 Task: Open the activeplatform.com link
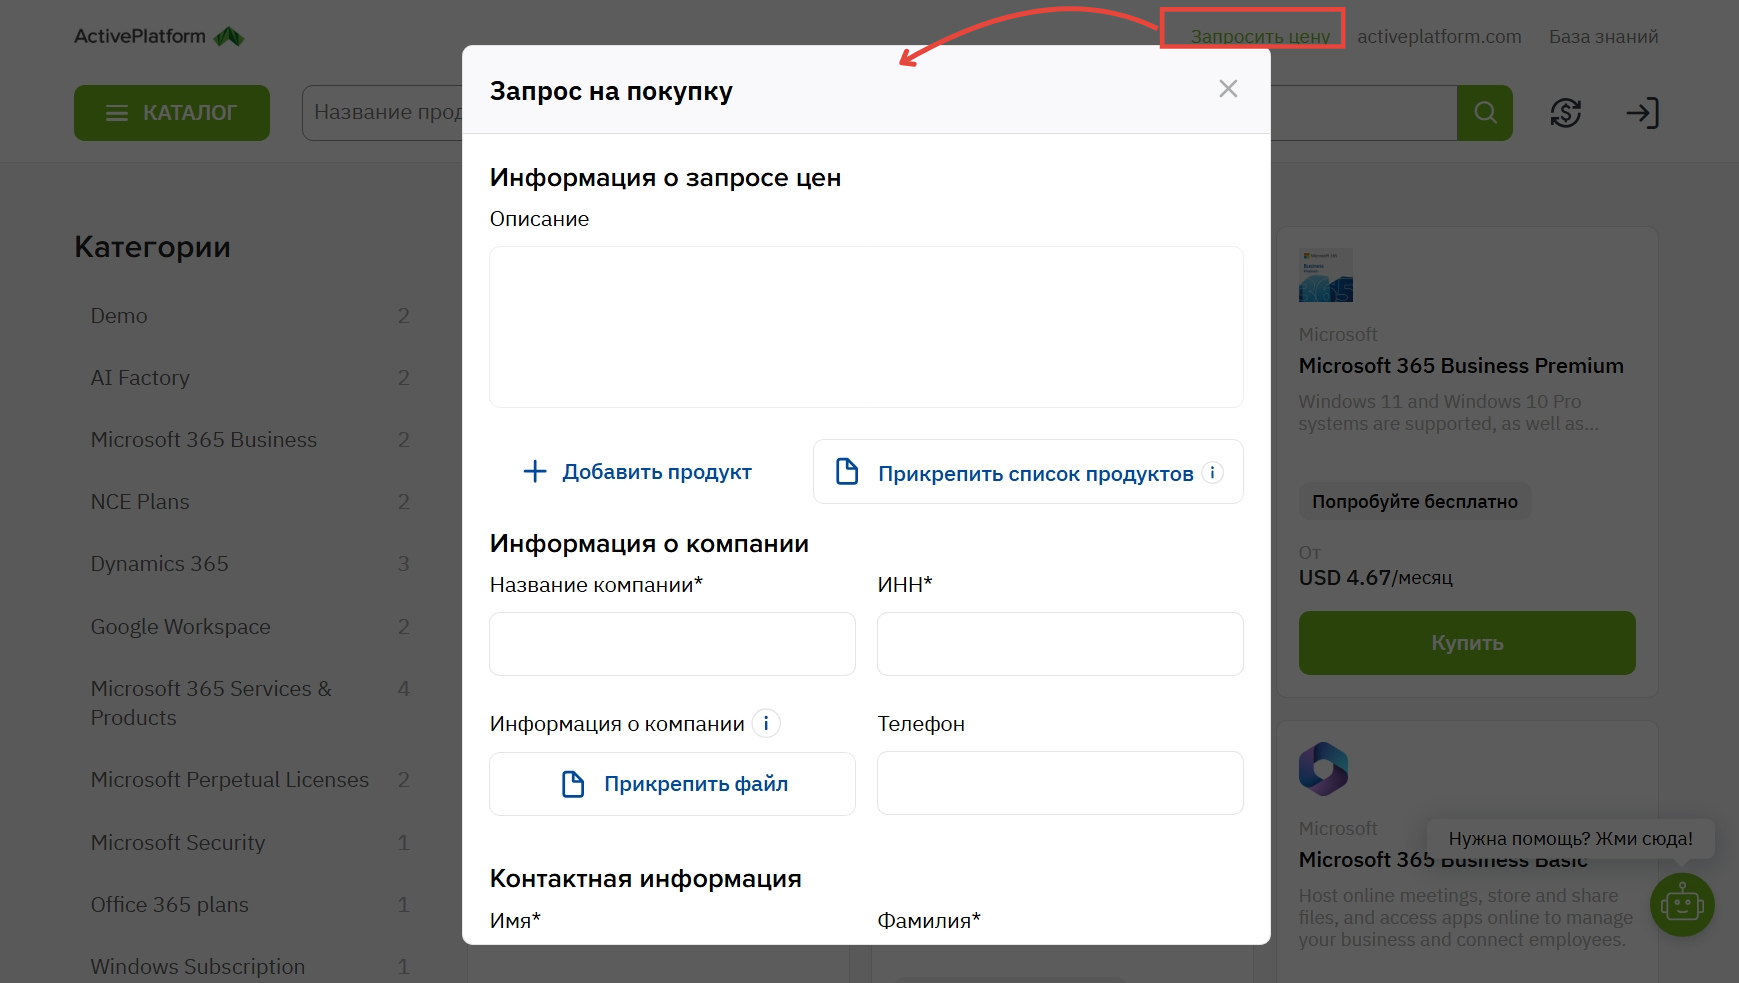pyautogui.click(x=1439, y=37)
